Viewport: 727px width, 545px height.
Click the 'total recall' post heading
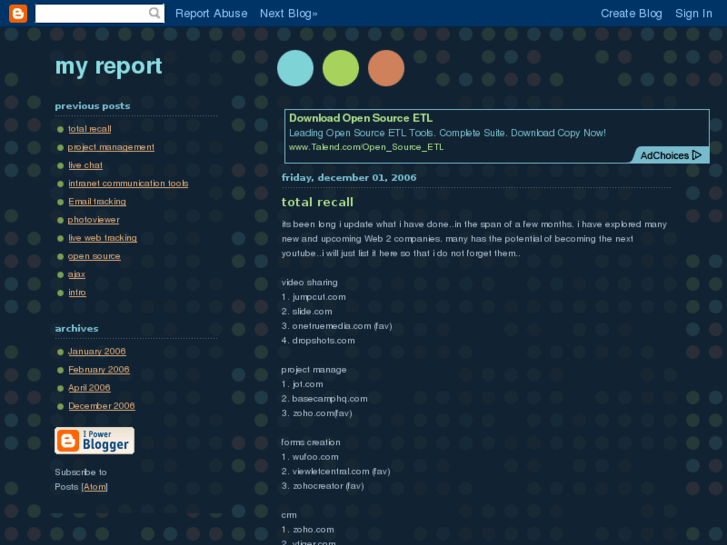(317, 202)
